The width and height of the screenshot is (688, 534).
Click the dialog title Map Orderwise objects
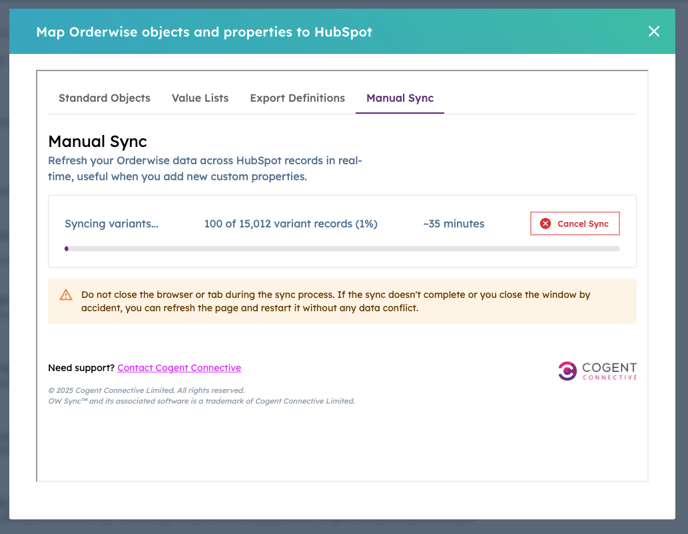204,32
